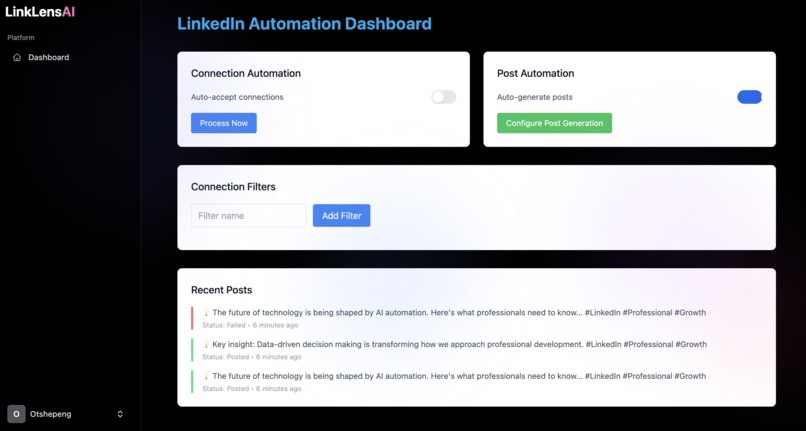
Task: Click the Otshepeng username text
Action: click(50, 414)
